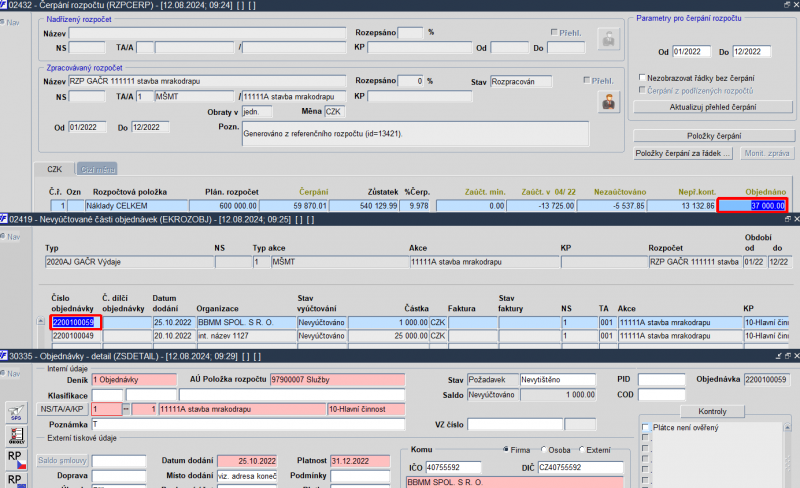This screenshot has width=800, height=488.
Task: Click the Saldo smlouvy button
Action: click(x=62, y=460)
